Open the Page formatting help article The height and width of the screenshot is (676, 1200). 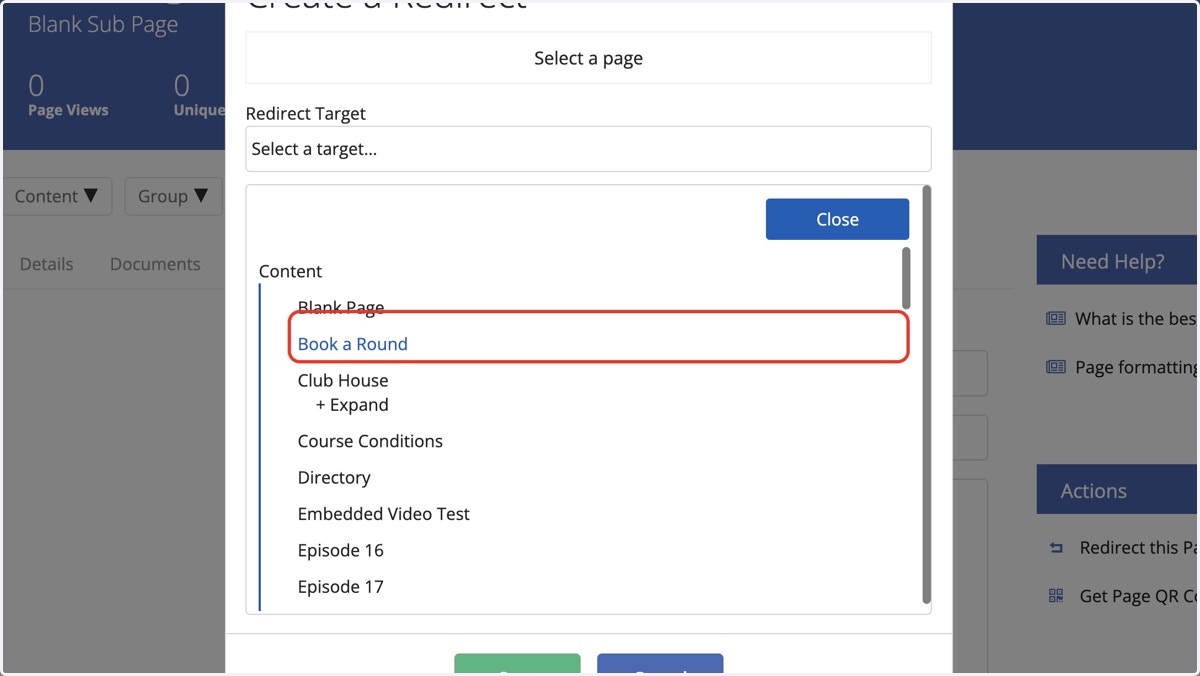(x=1137, y=367)
